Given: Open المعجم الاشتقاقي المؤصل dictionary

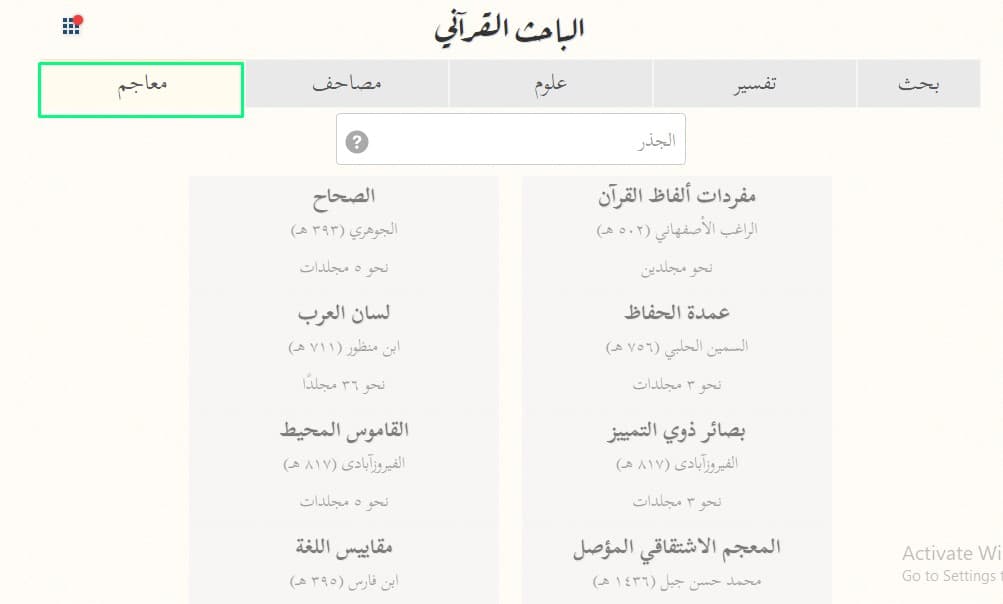Looking at the screenshot, I should click(677, 548).
